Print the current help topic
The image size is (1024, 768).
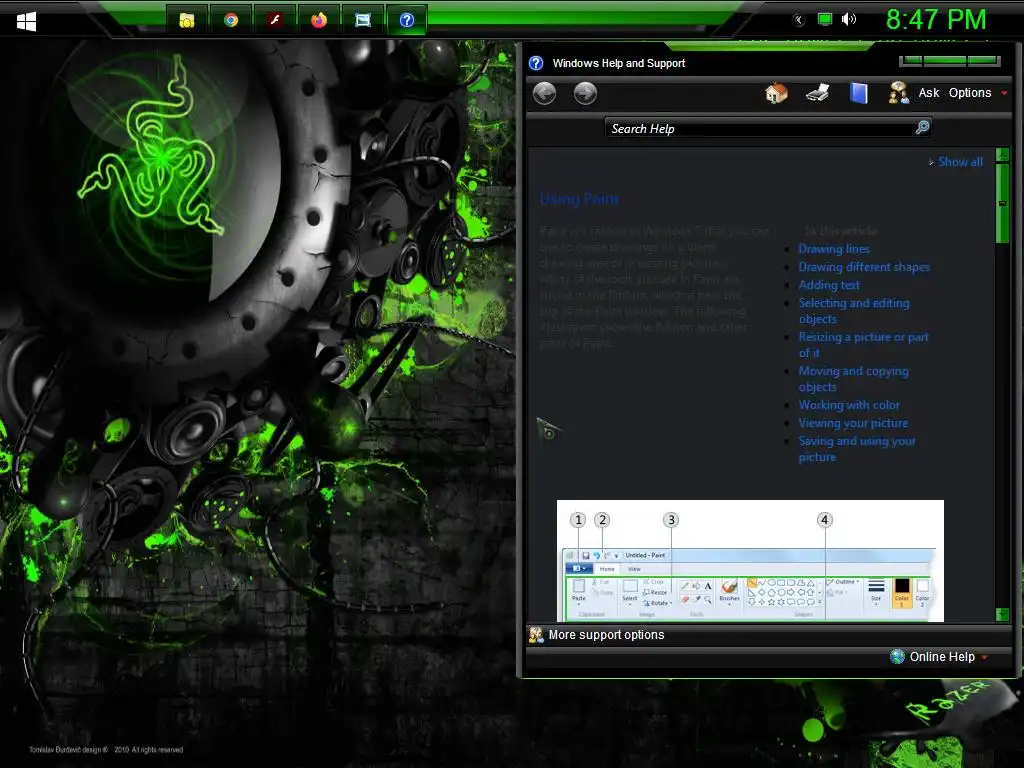(x=817, y=93)
